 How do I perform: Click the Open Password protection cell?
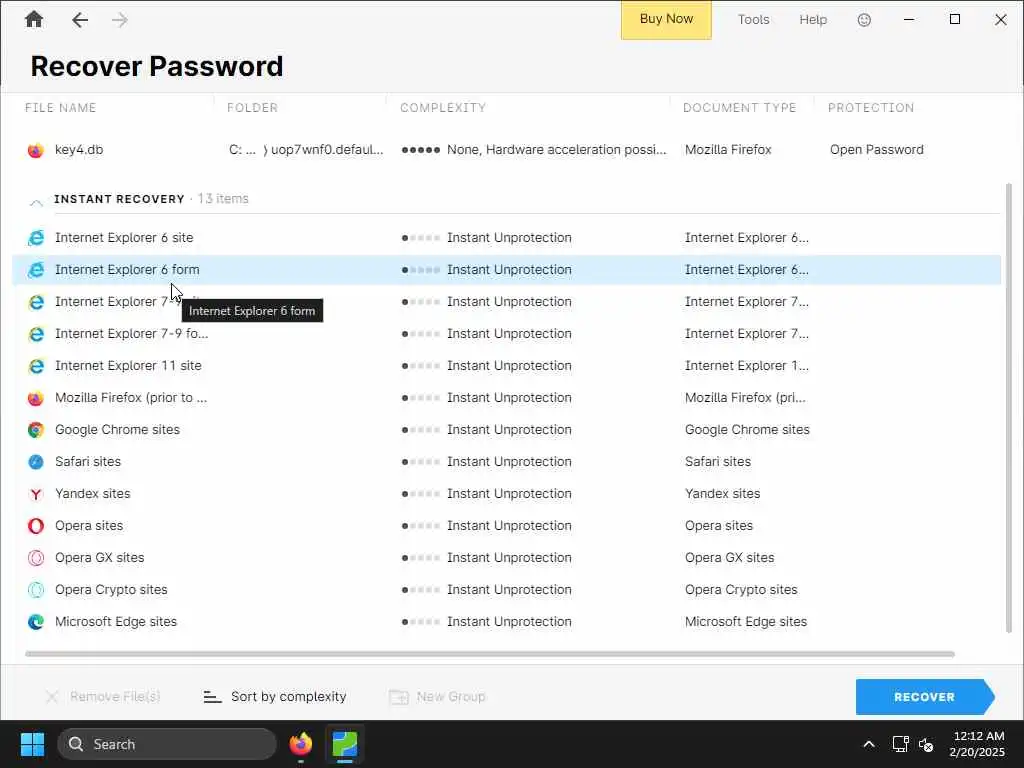point(876,150)
